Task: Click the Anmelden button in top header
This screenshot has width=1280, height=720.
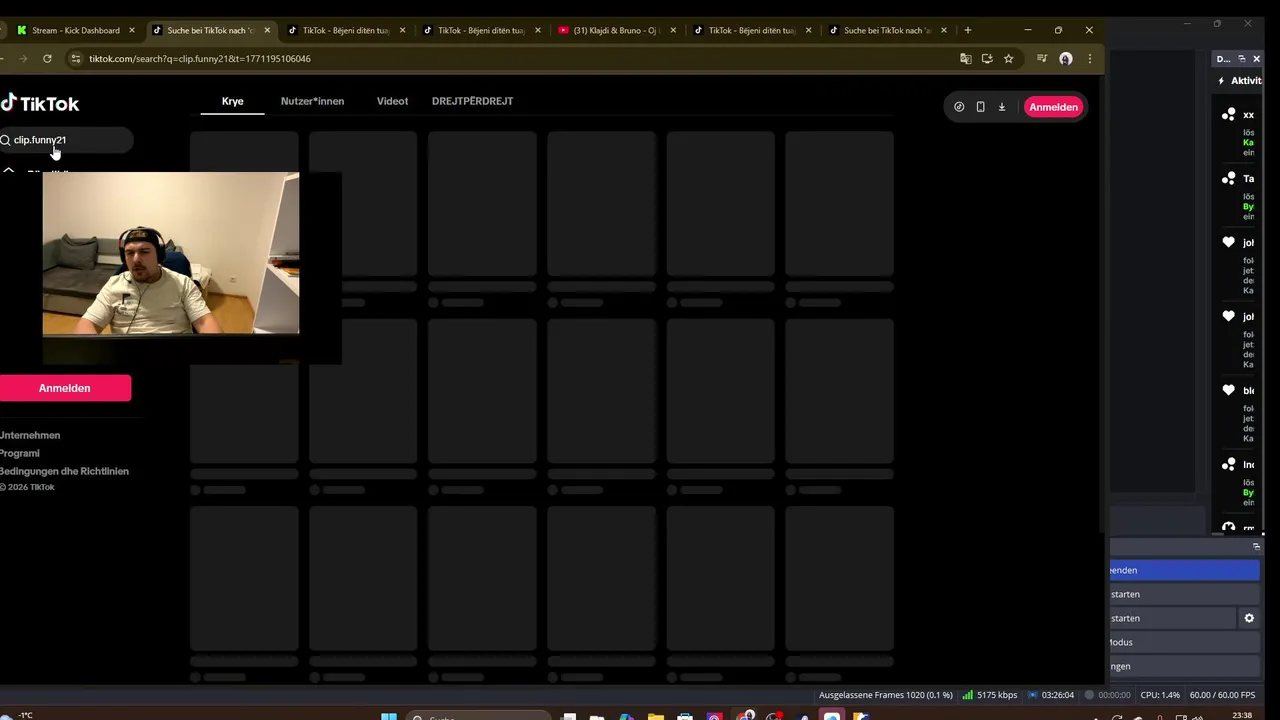Action: (x=1053, y=107)
